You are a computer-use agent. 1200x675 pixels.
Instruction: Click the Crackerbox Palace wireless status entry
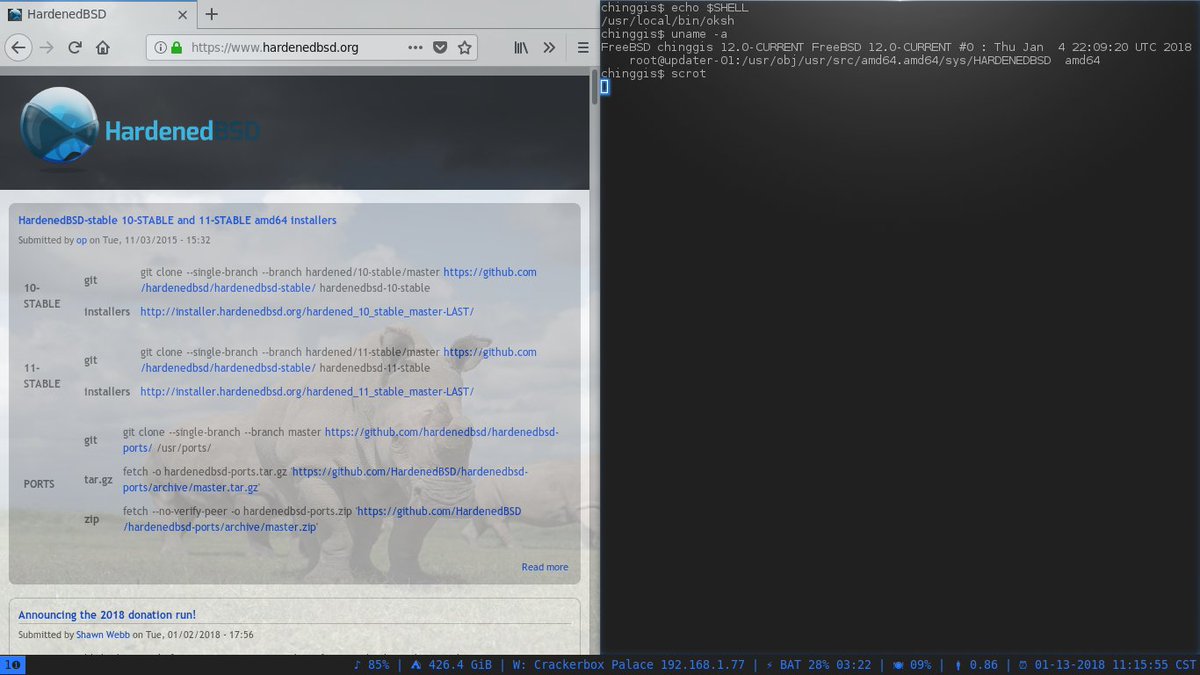click(628, 665)
